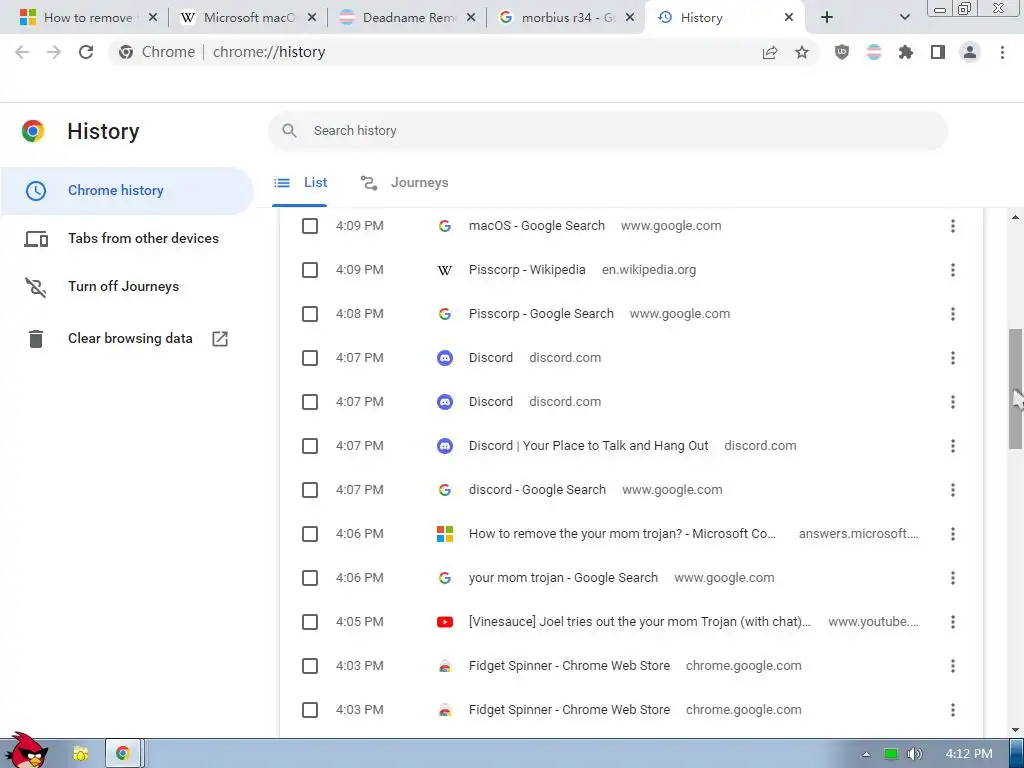Click the external link icon beside Clear browsing data
The height and width of the screenshot is (768, 1024).
(x=220, y=338)
